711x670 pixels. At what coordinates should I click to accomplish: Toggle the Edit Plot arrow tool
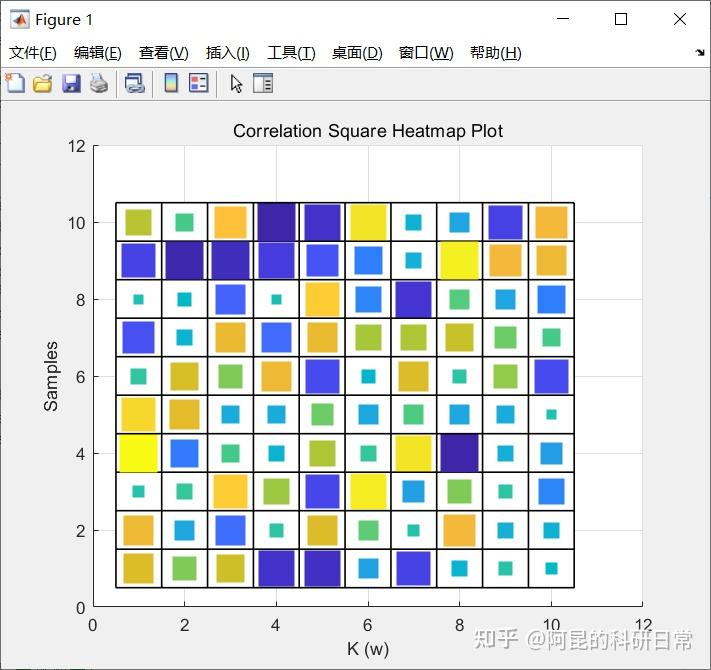[x=236, y=83]
